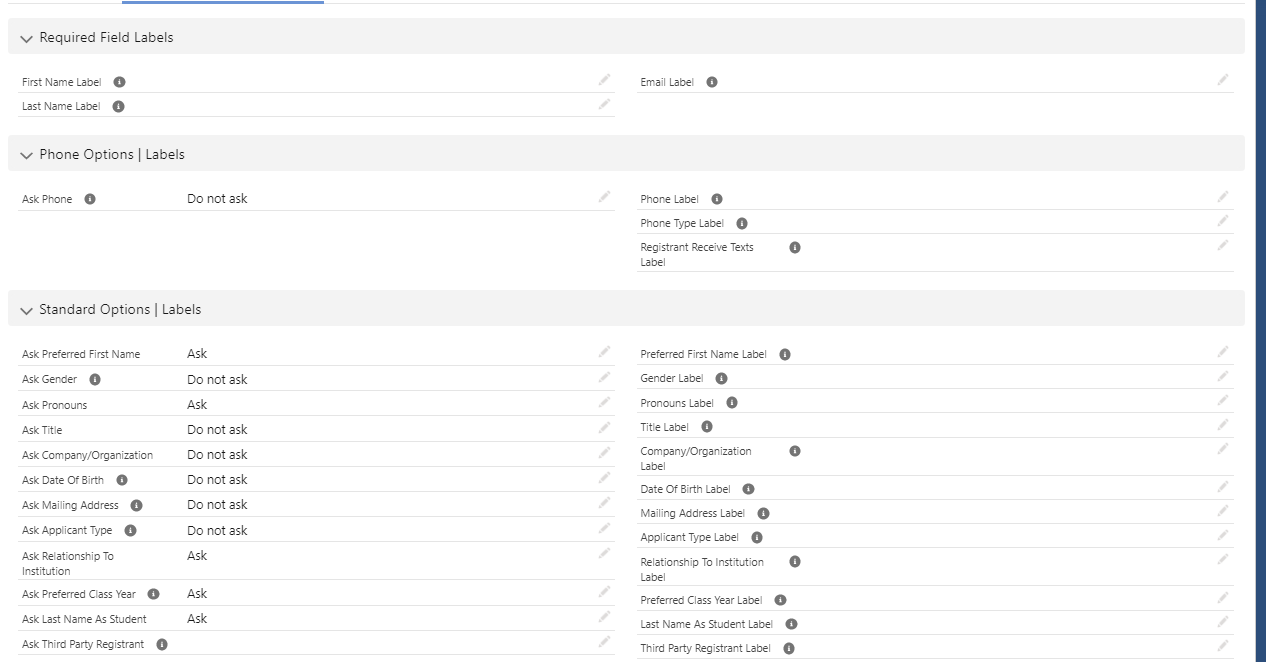The width and height of the screenshot is (1266, 662).
Task: Show info for Last Name As Student Label
Action: click(792, 624)
